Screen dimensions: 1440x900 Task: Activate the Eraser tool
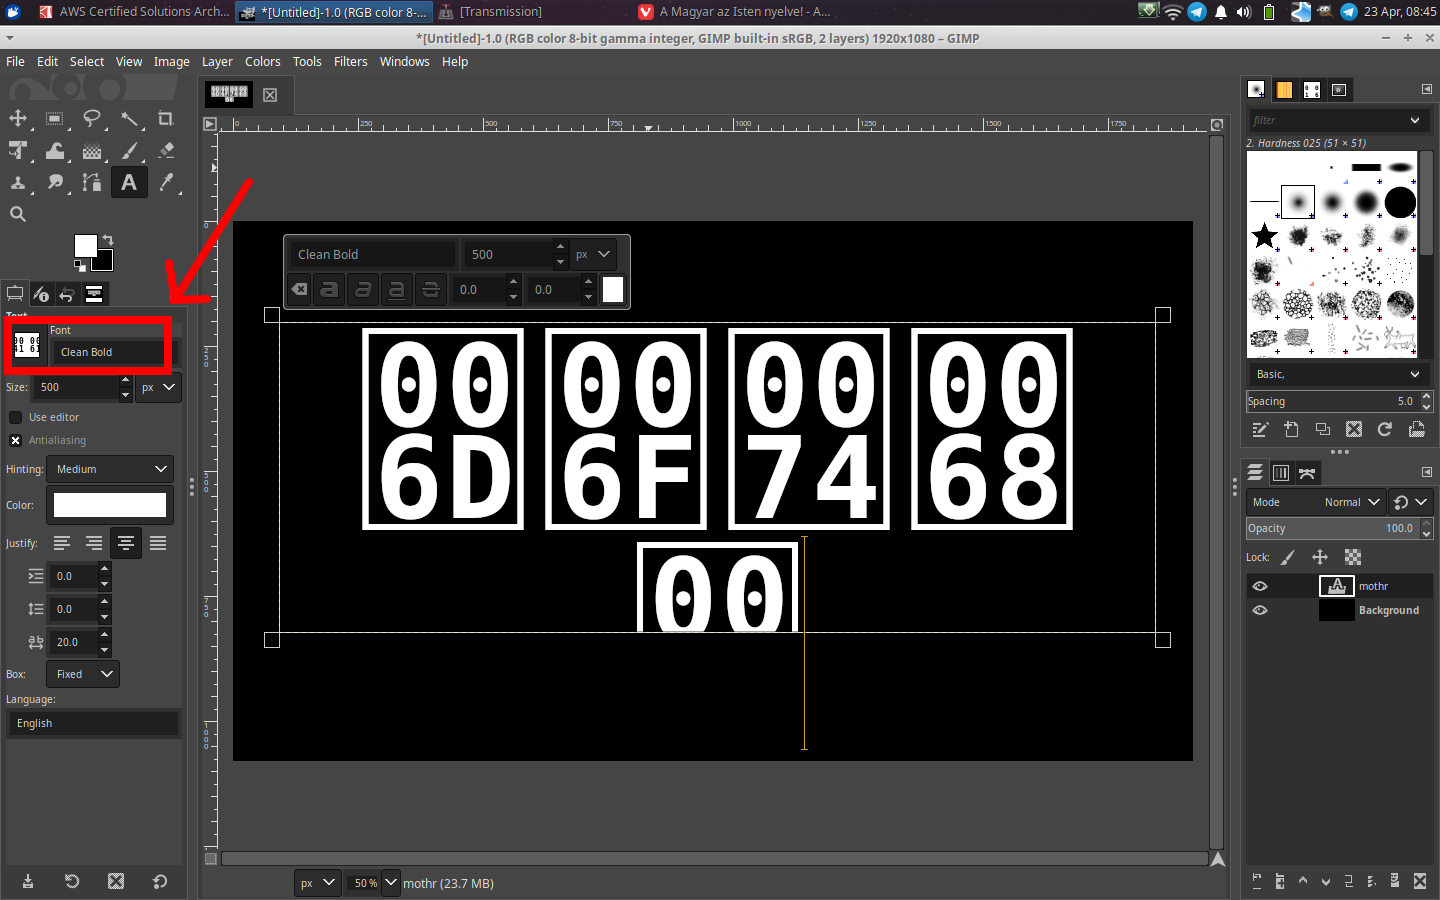tap(166, 151)
